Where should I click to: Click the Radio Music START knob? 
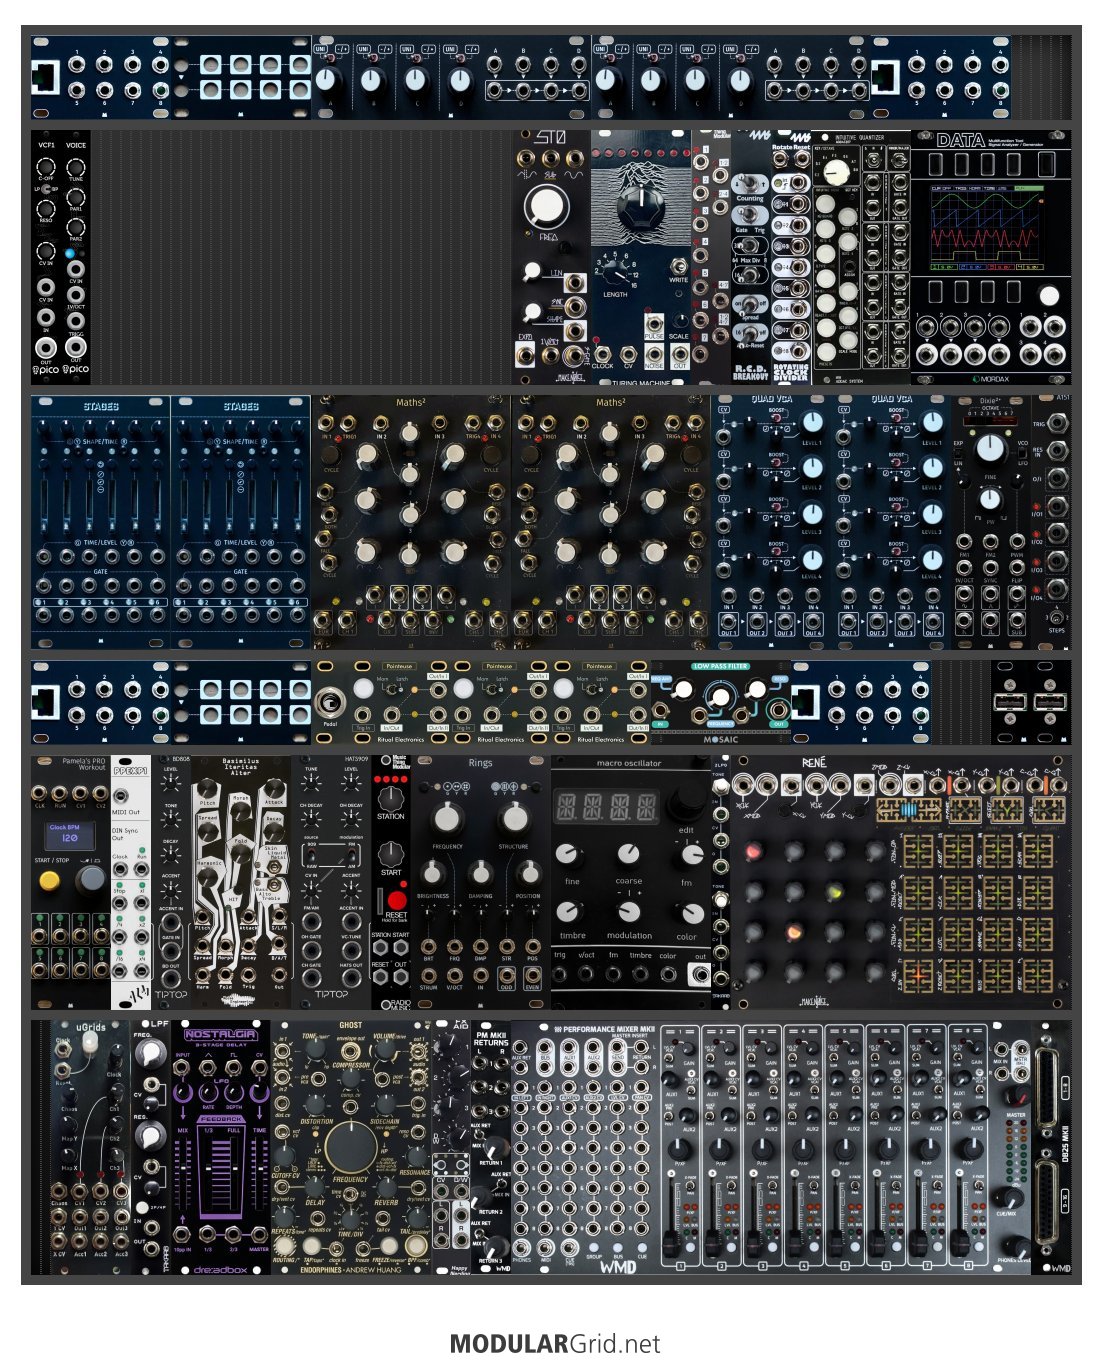click(x=391, y=853)
